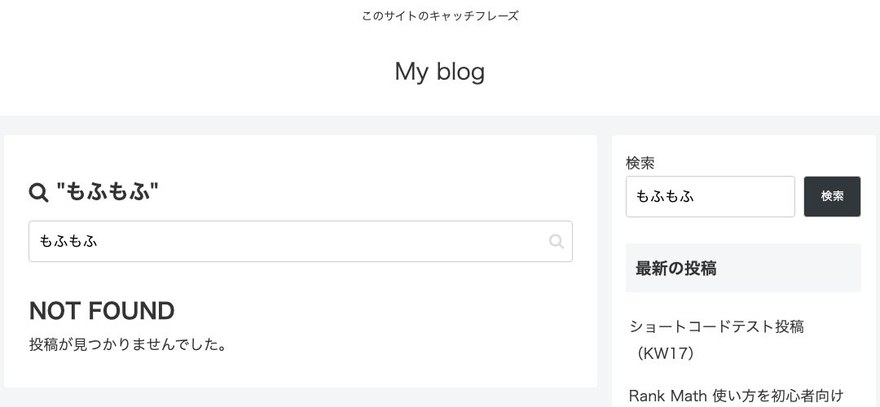The height and width of the screenshot is (407, 880).
Task: Click the 検索 label above sidebar field
Action: 640,163
